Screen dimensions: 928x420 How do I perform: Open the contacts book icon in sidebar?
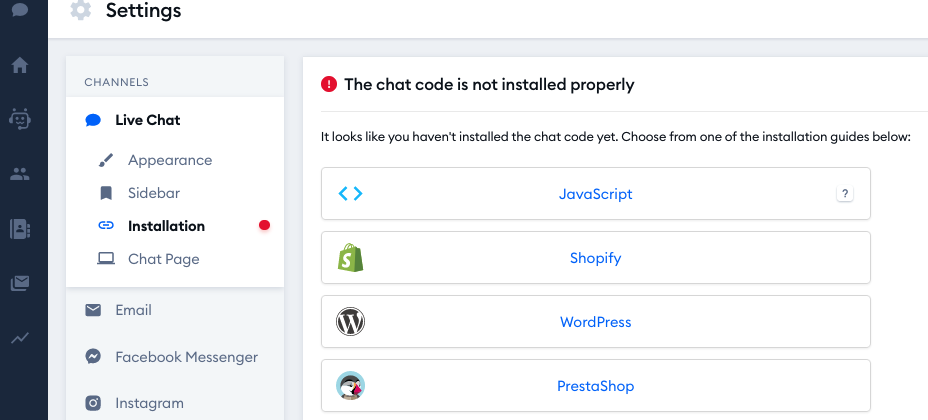(x=20, y=229)
